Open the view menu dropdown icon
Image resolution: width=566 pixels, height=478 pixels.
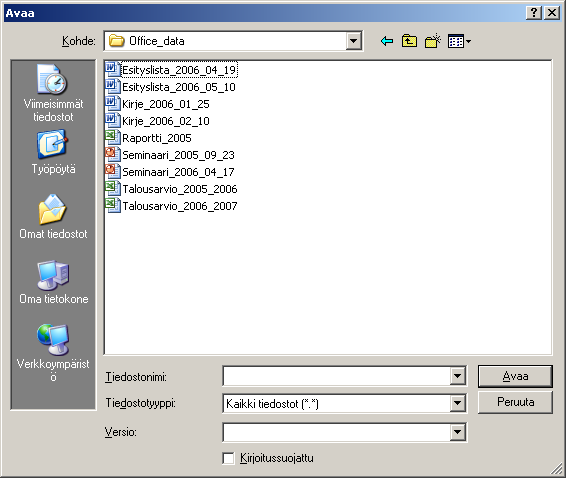pyautogui.click(x=459, y=41)
